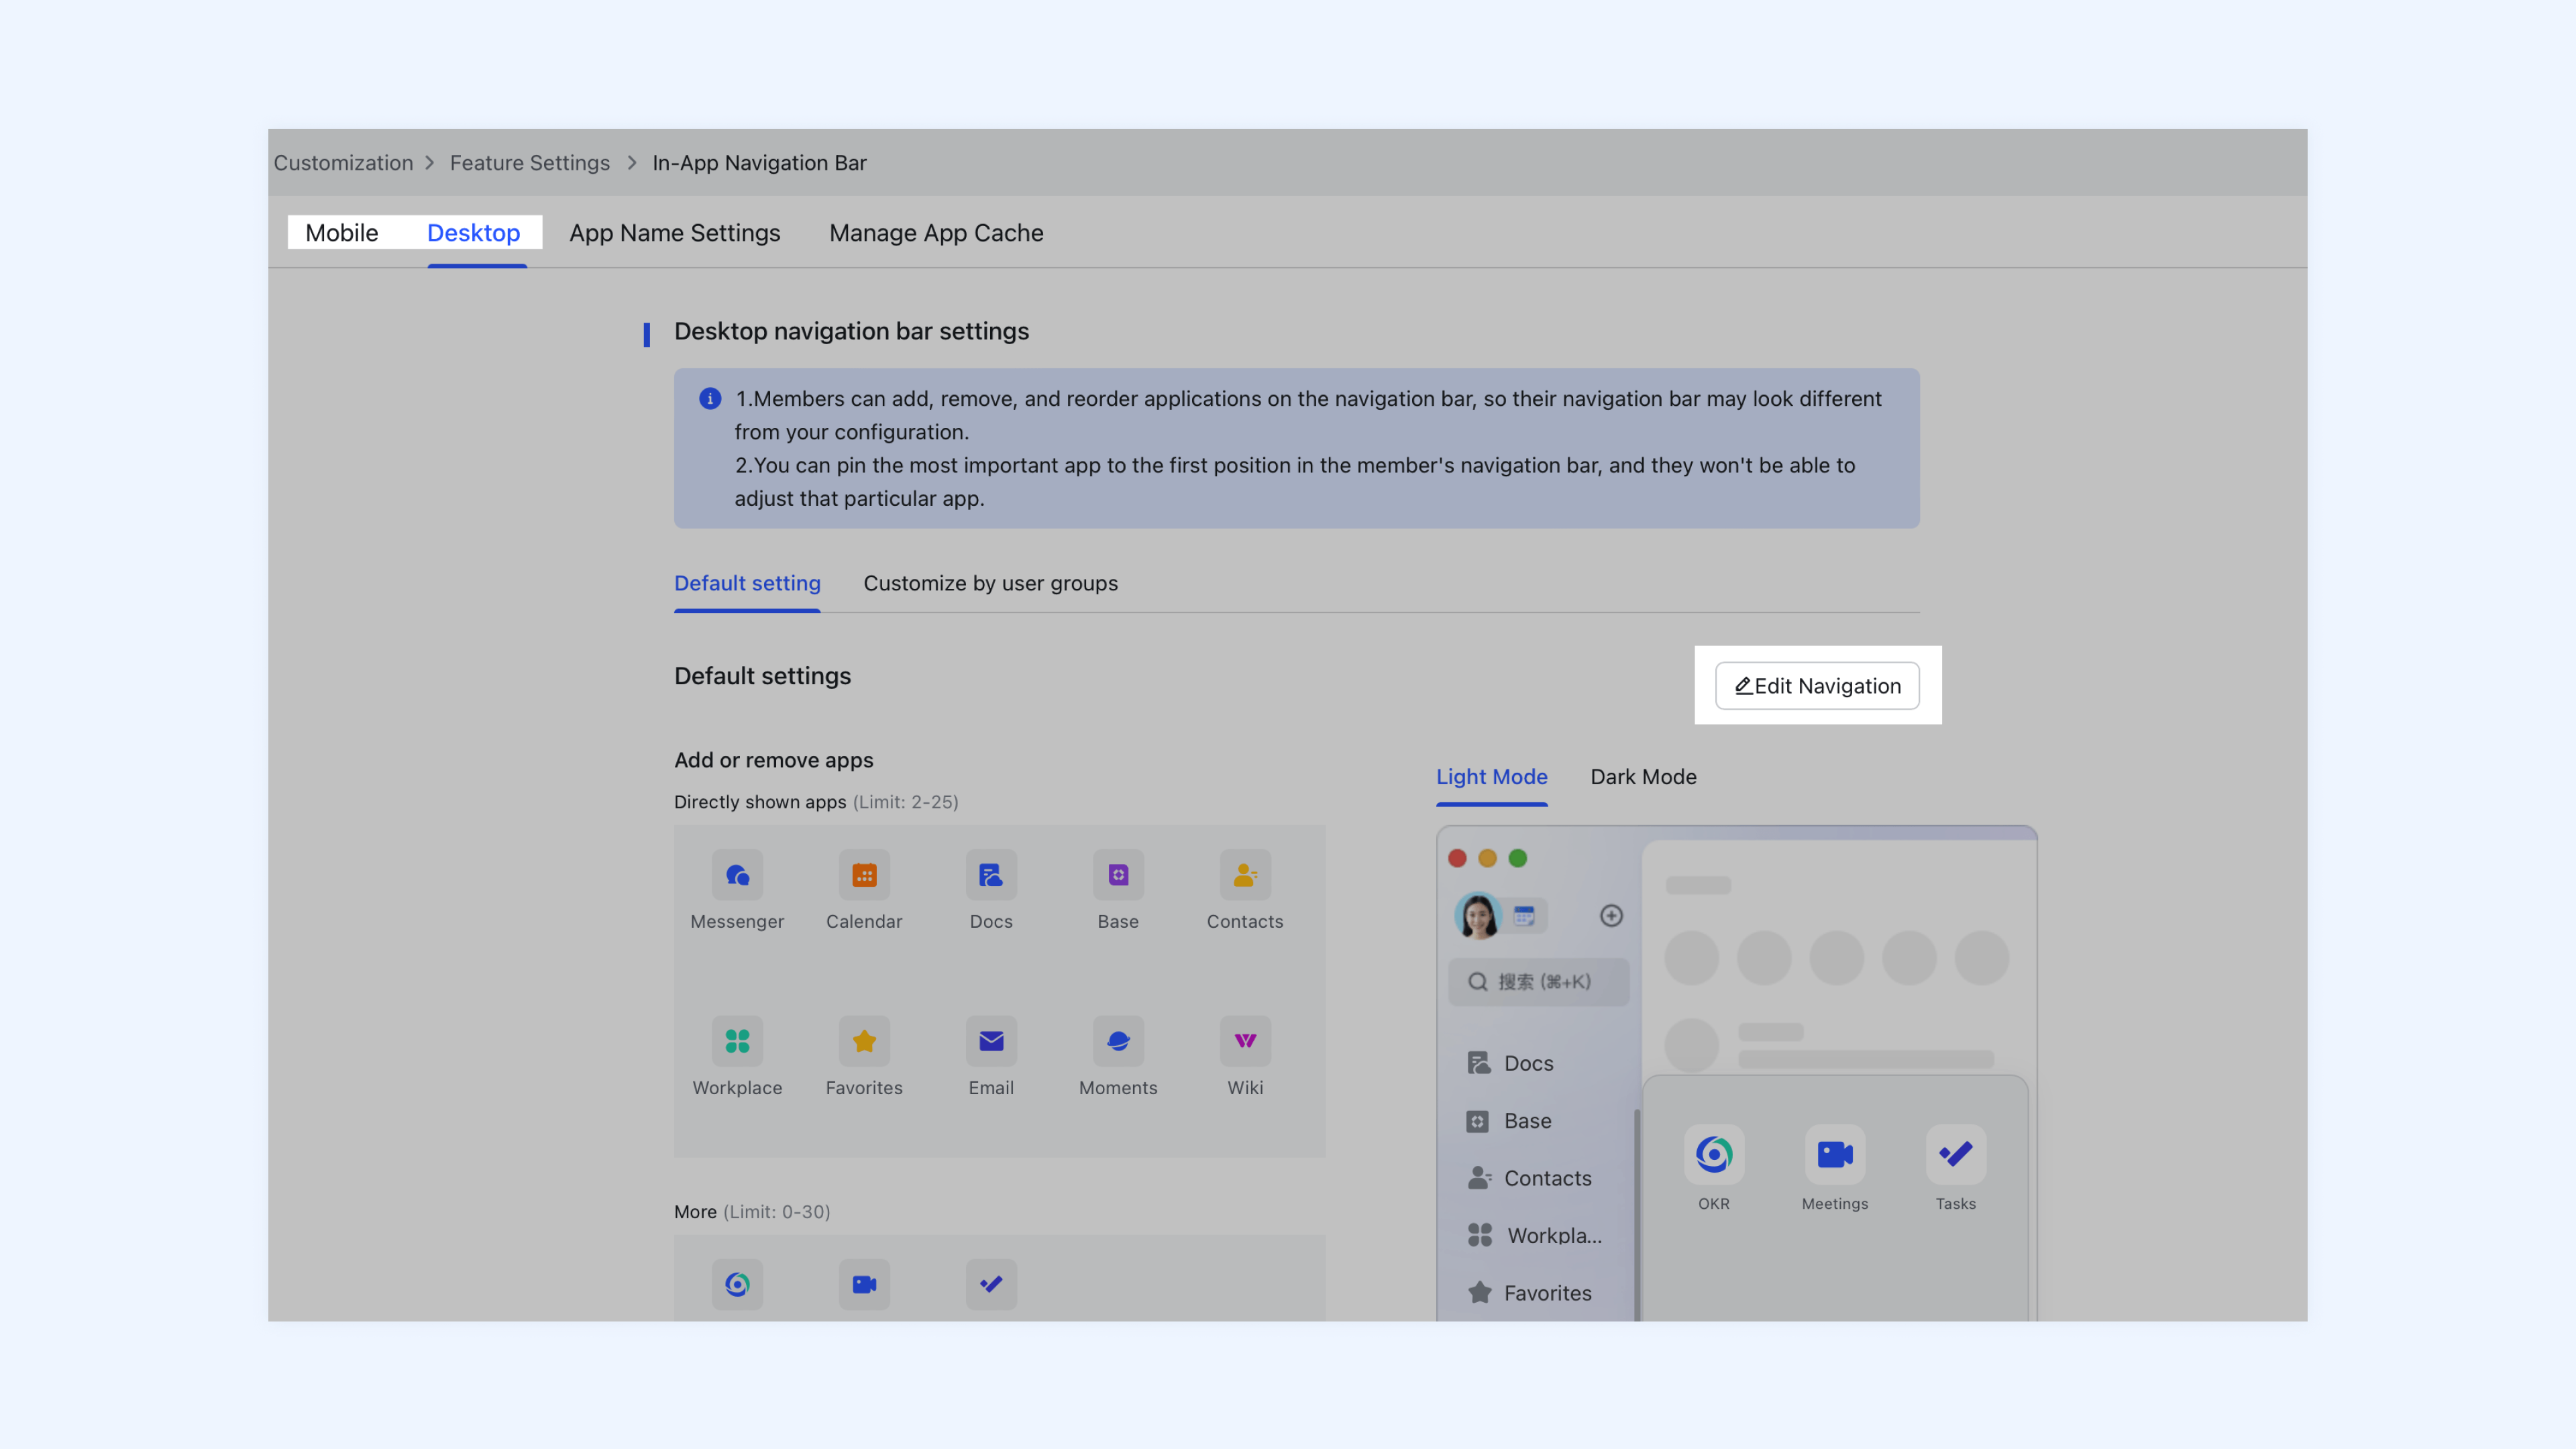Image resolution: width=2576 pixels, height=1449 pixels.
Task: Open the App Name Settings tab
Action: [x=675, y=233]
